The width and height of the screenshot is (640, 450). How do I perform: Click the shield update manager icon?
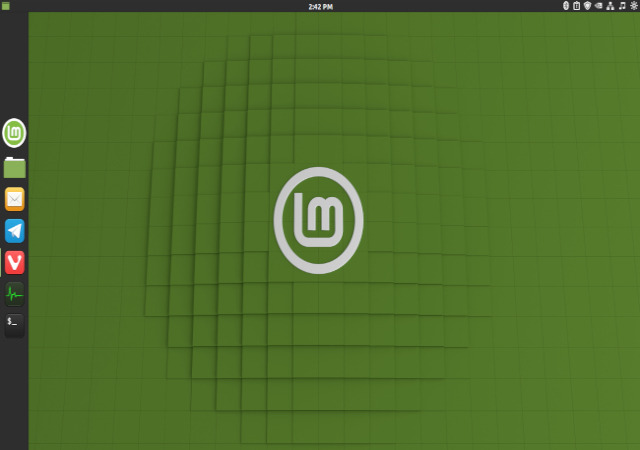click(587, 6)
